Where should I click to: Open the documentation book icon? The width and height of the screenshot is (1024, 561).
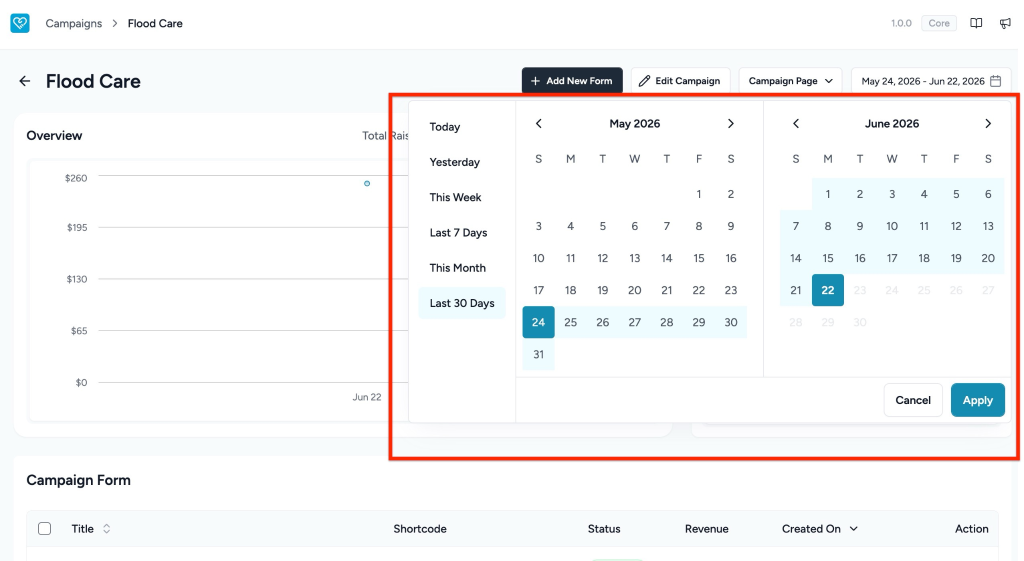(x=976, y=24)
